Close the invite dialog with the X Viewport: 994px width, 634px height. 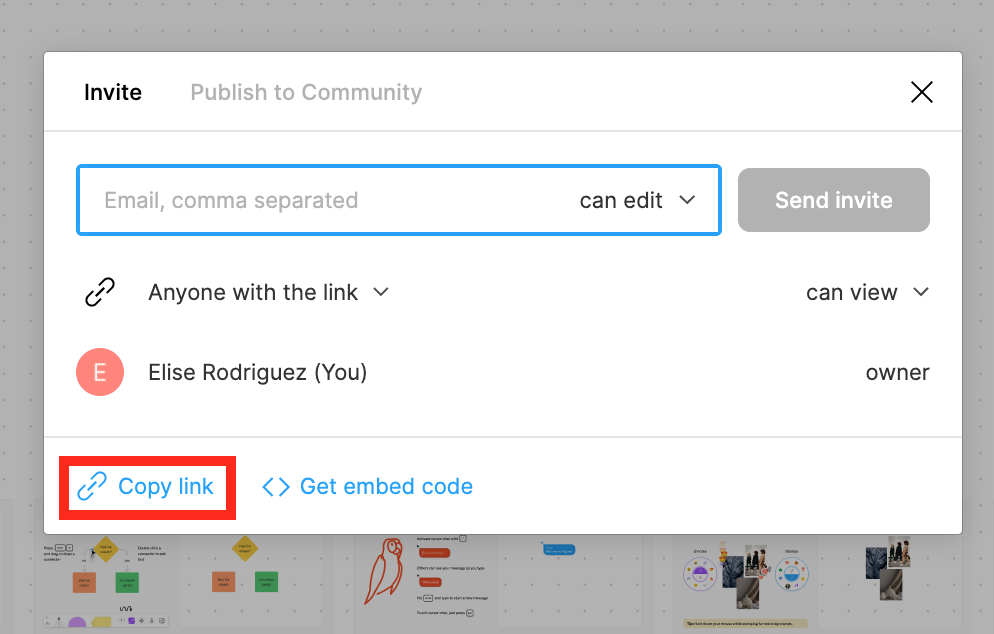click(x=921, y=91)
